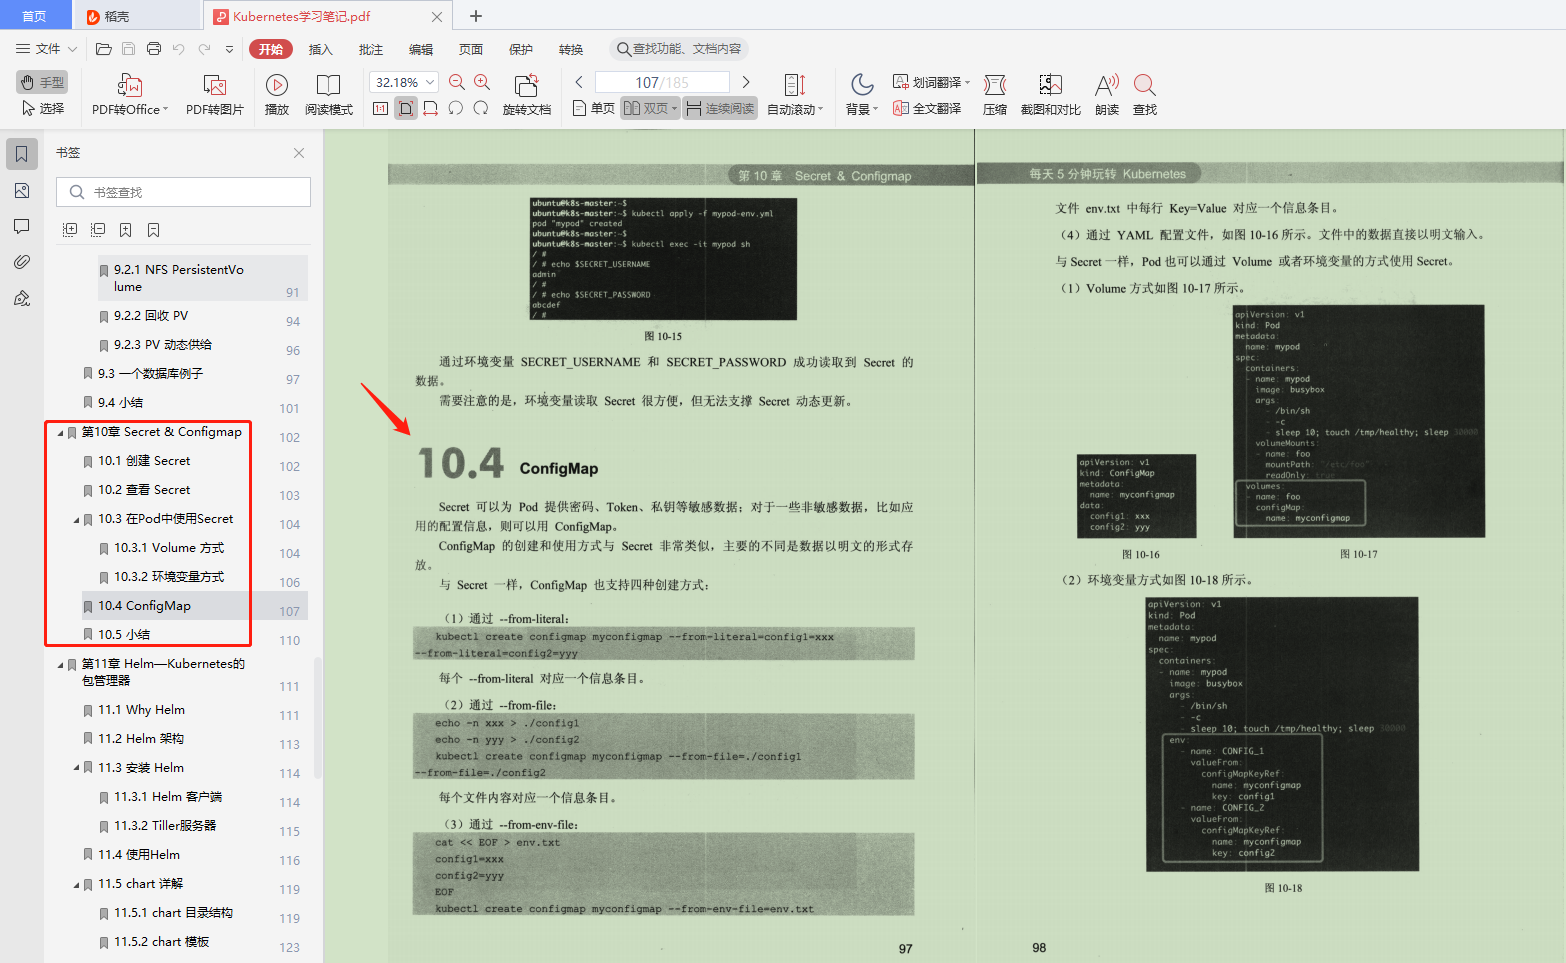1566x963 pixels.
Task: Collapse 11.5 chart 详解 bookmark
Action: 76,884
